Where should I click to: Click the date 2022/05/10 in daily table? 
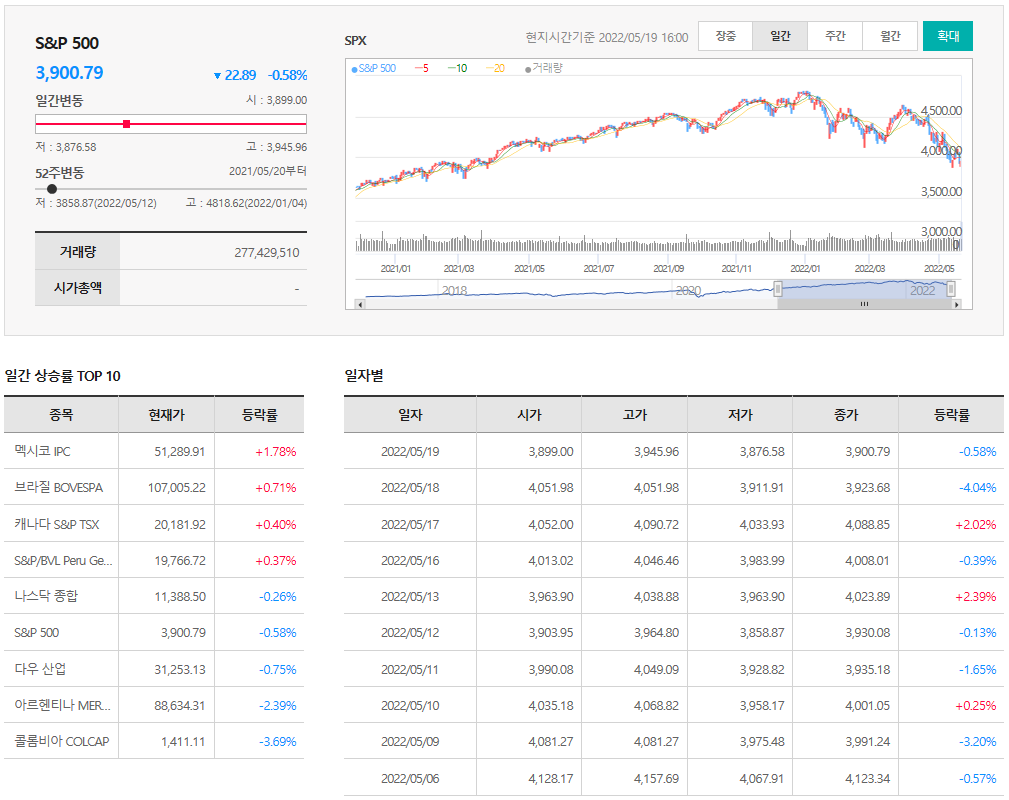[410, 705]
